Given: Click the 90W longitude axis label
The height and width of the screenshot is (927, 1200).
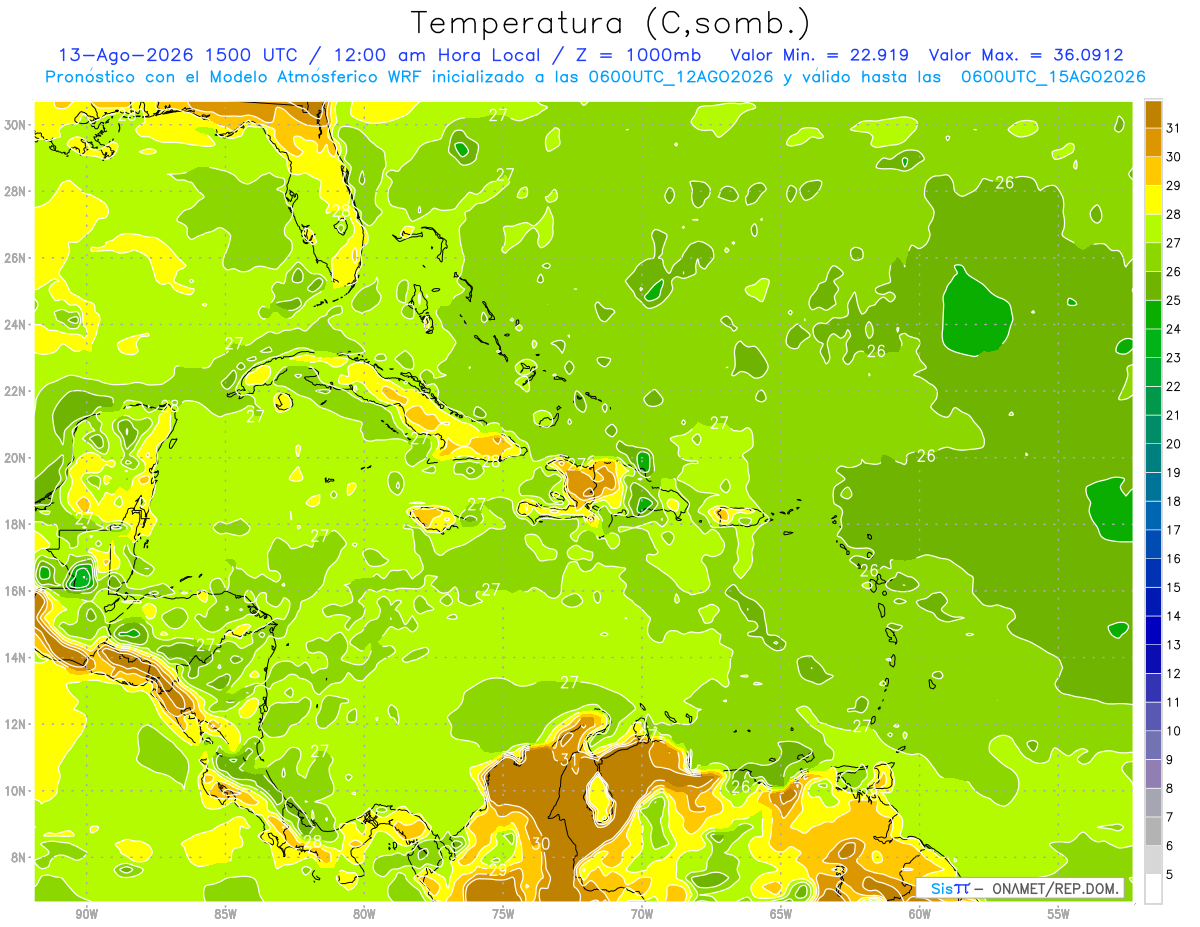Looking at the screenshot, I should click(x=87, y=914).
